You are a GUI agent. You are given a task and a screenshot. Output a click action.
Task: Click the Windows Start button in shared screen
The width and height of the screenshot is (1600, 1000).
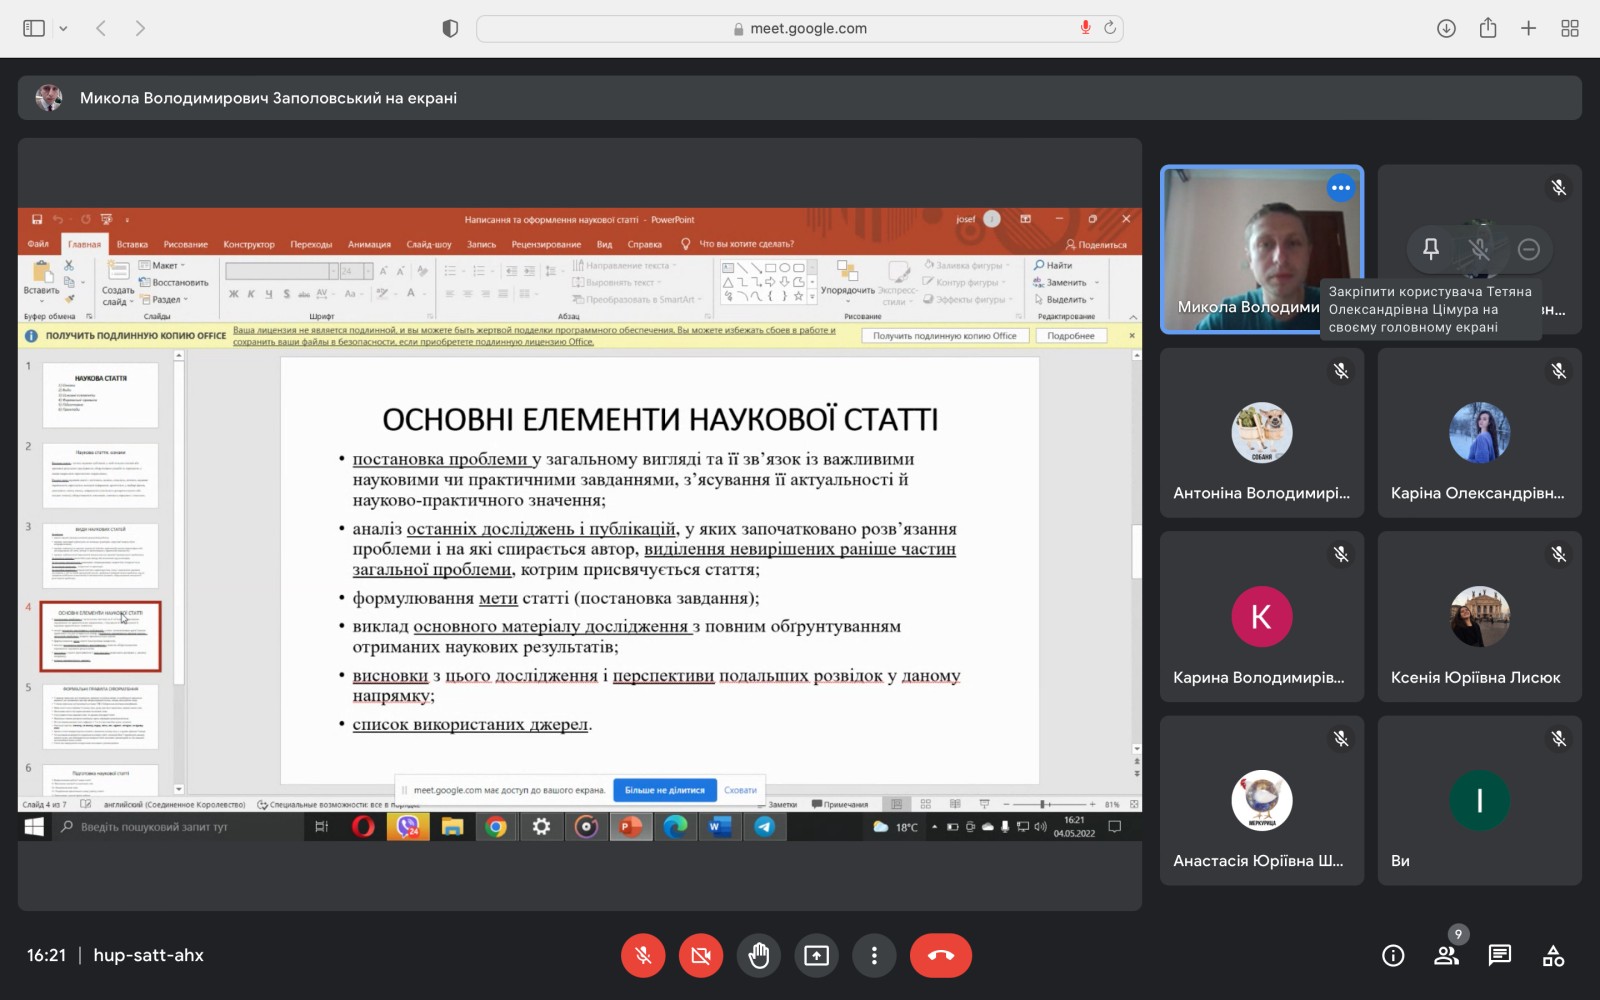click(34, 827)
